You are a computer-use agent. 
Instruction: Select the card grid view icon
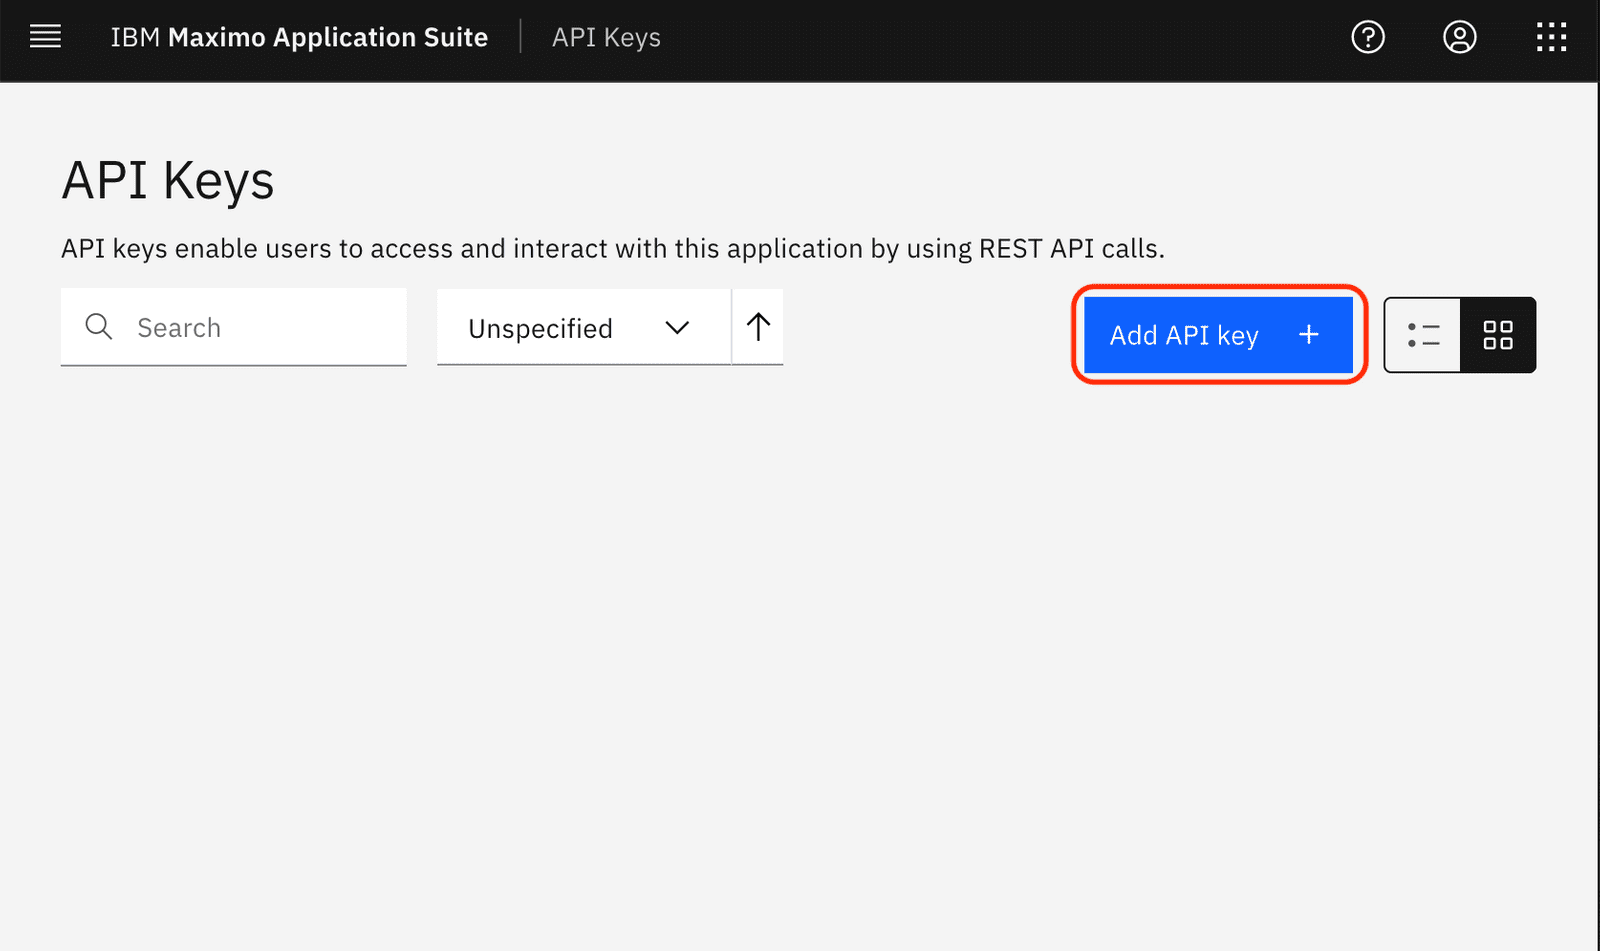(x=1498, y=335)
